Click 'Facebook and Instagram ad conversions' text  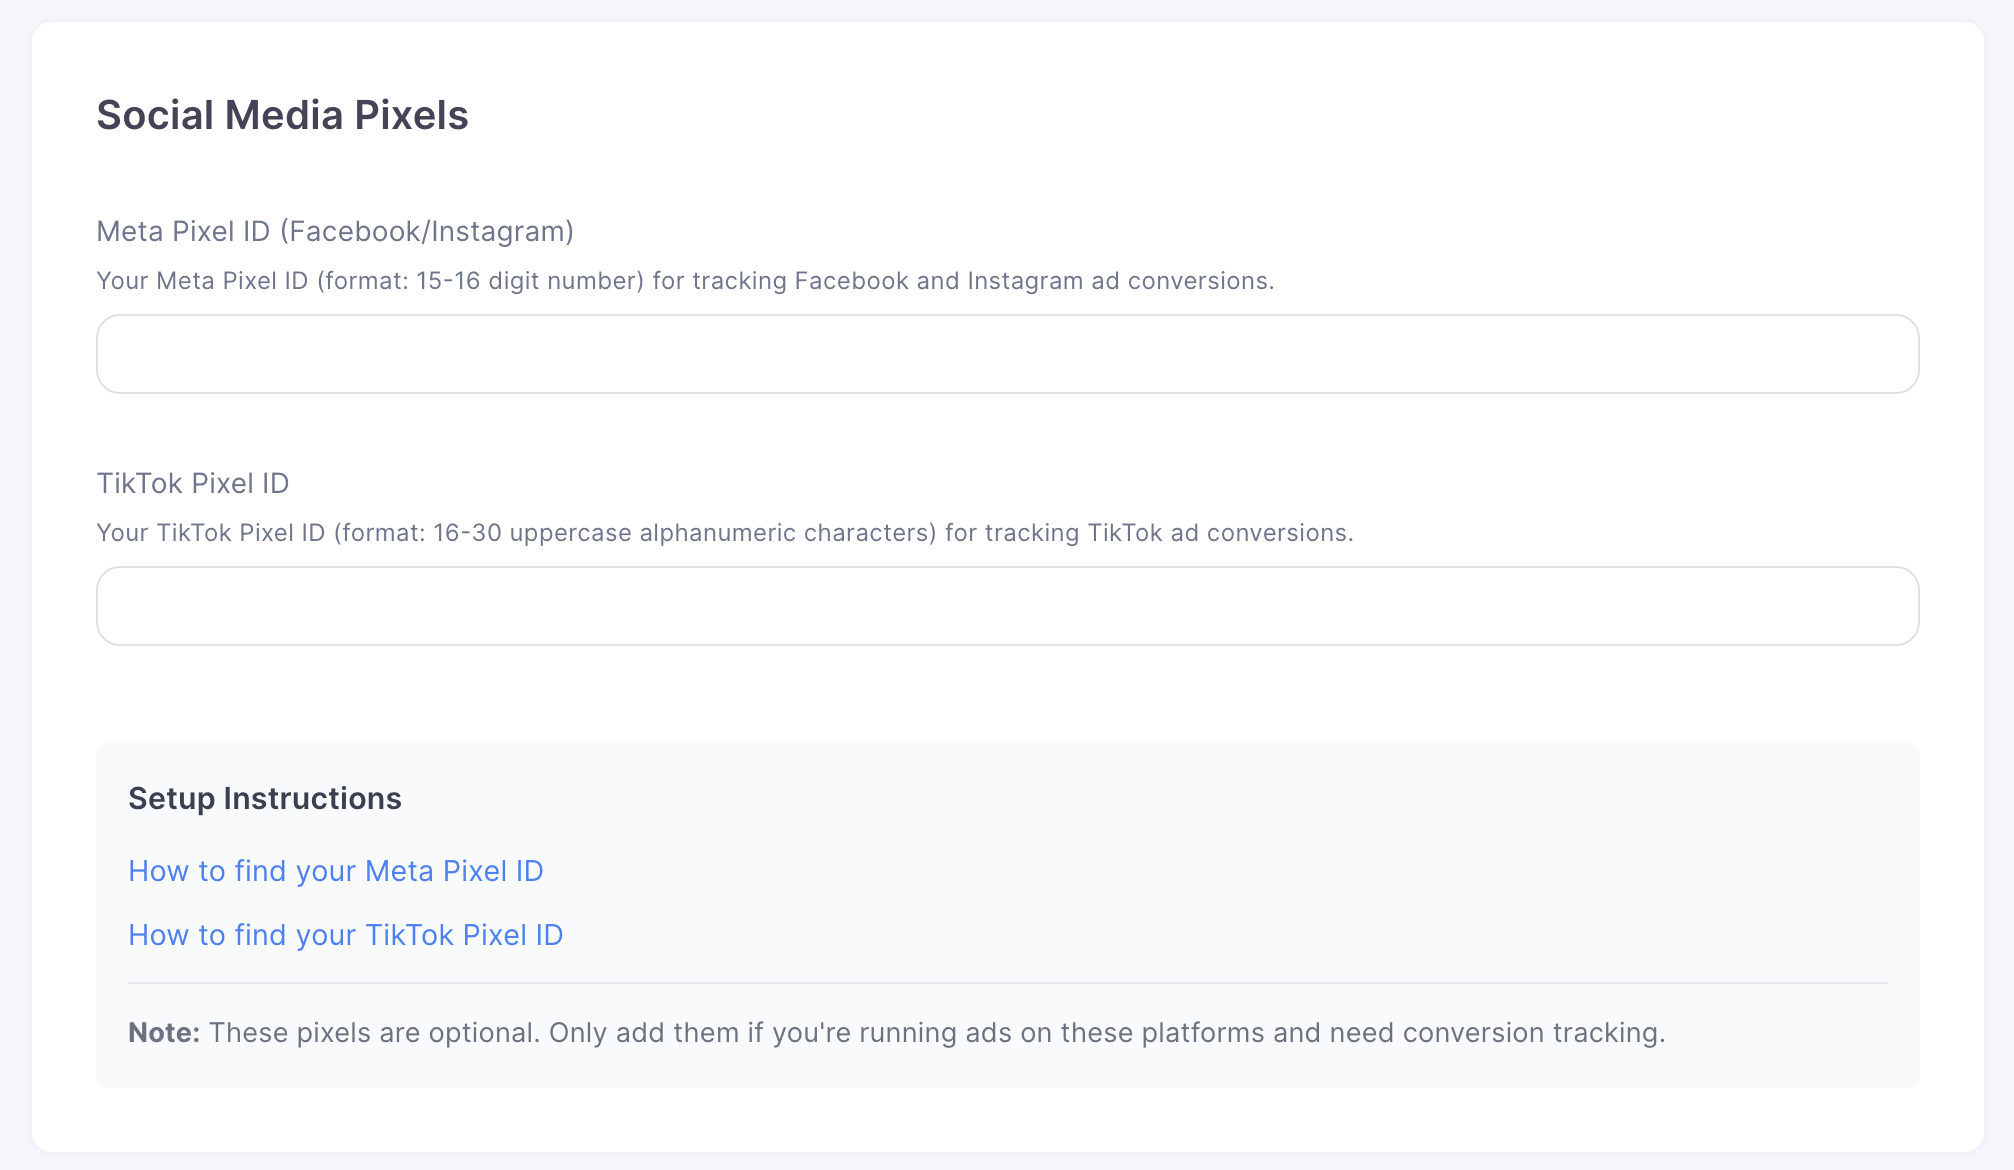(1033, 281)
